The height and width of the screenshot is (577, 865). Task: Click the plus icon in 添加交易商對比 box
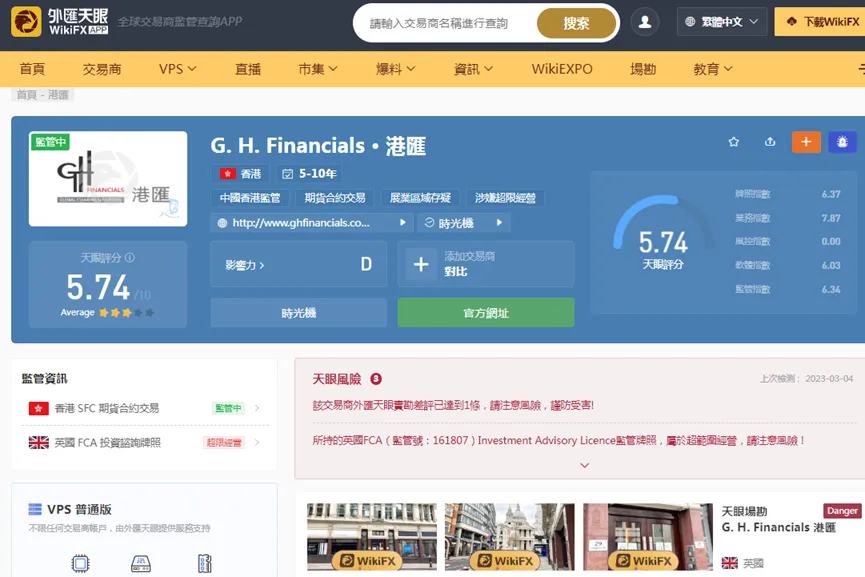point(421,264)
